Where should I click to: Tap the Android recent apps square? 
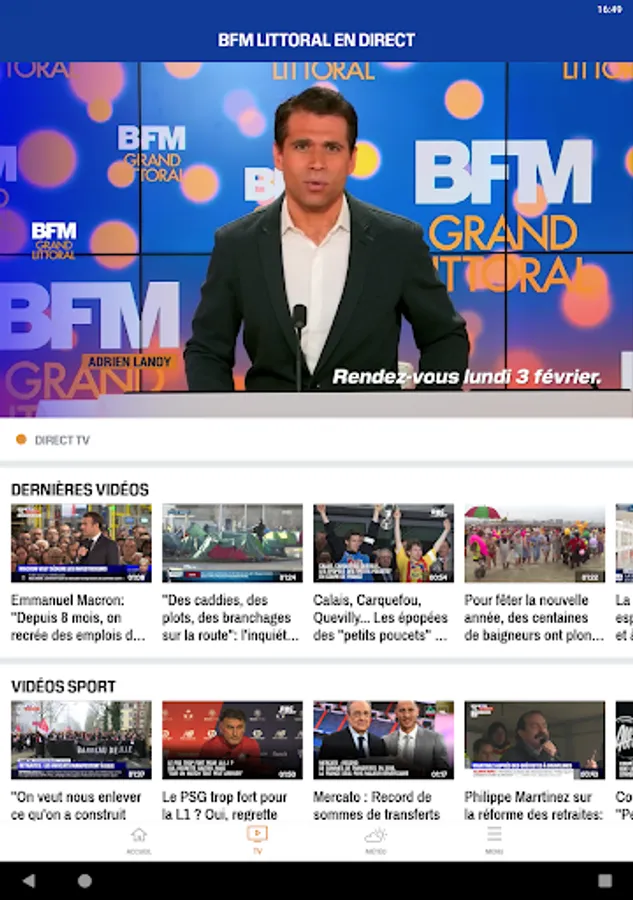click(x=605, y=880)
